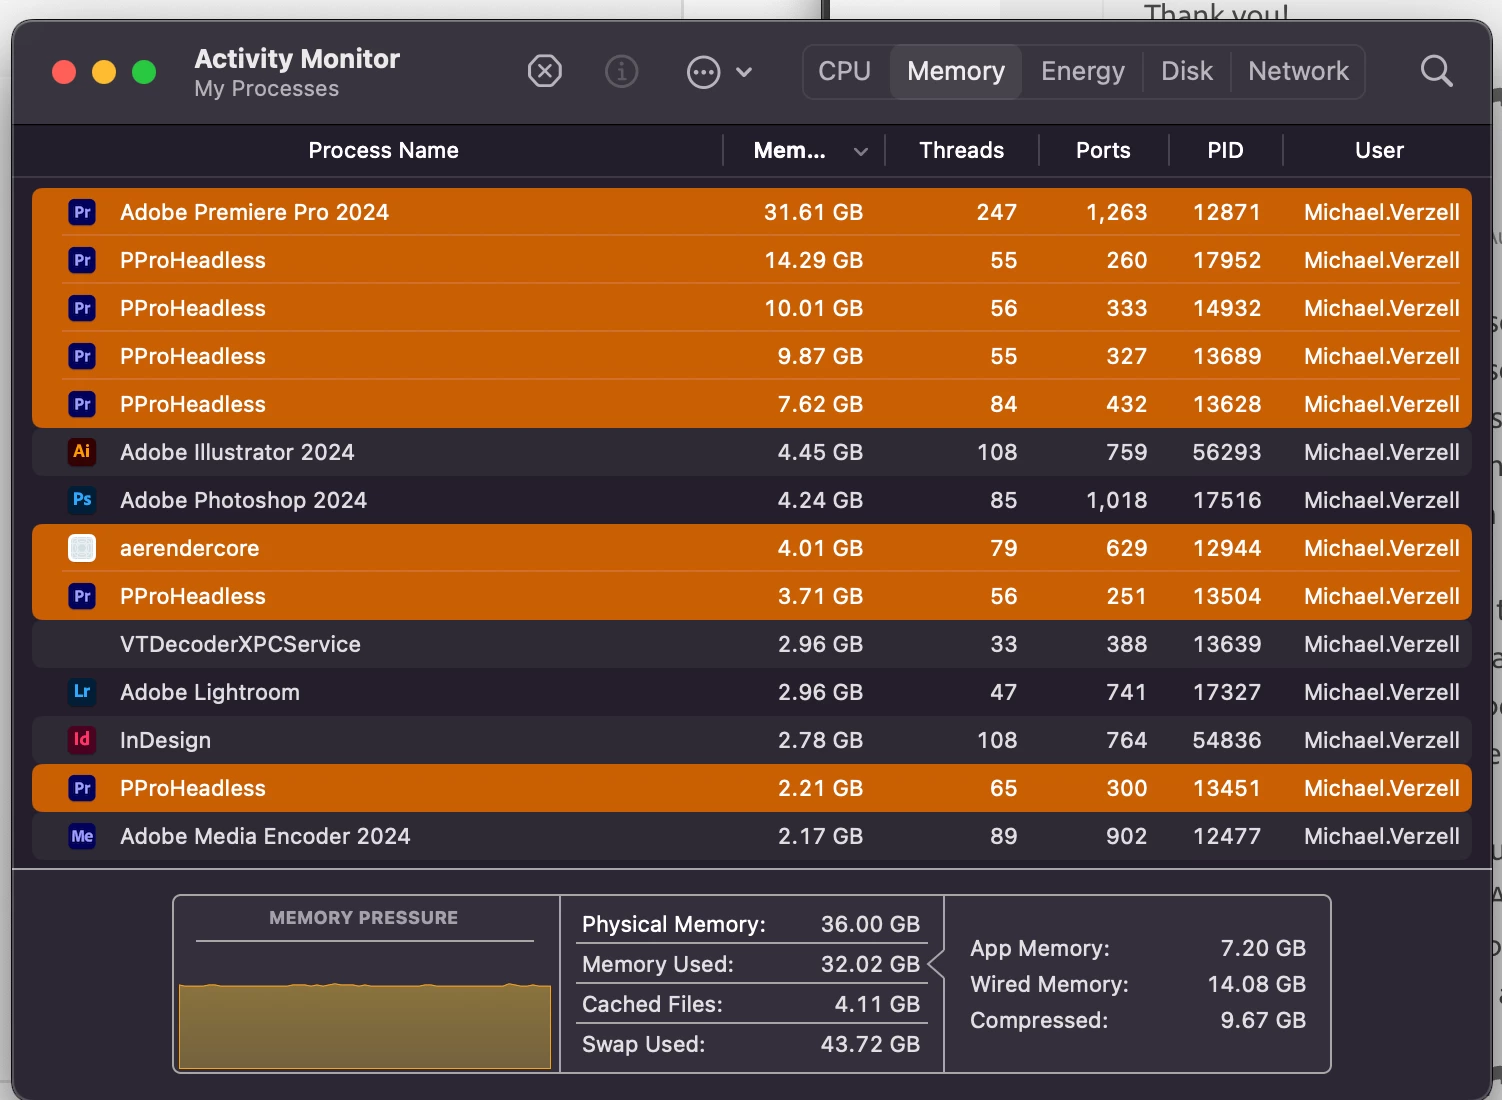Image resolution: width=1502 pixels, height=1100 pixels.
Task: Click the 10.01 GB memory value
Action: coord(813,308)
